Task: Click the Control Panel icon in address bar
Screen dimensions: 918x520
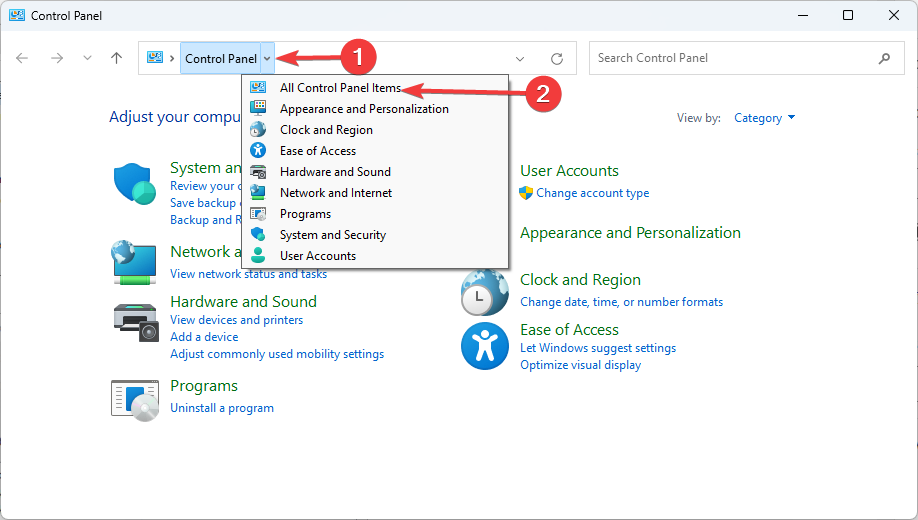Action: 155,57
